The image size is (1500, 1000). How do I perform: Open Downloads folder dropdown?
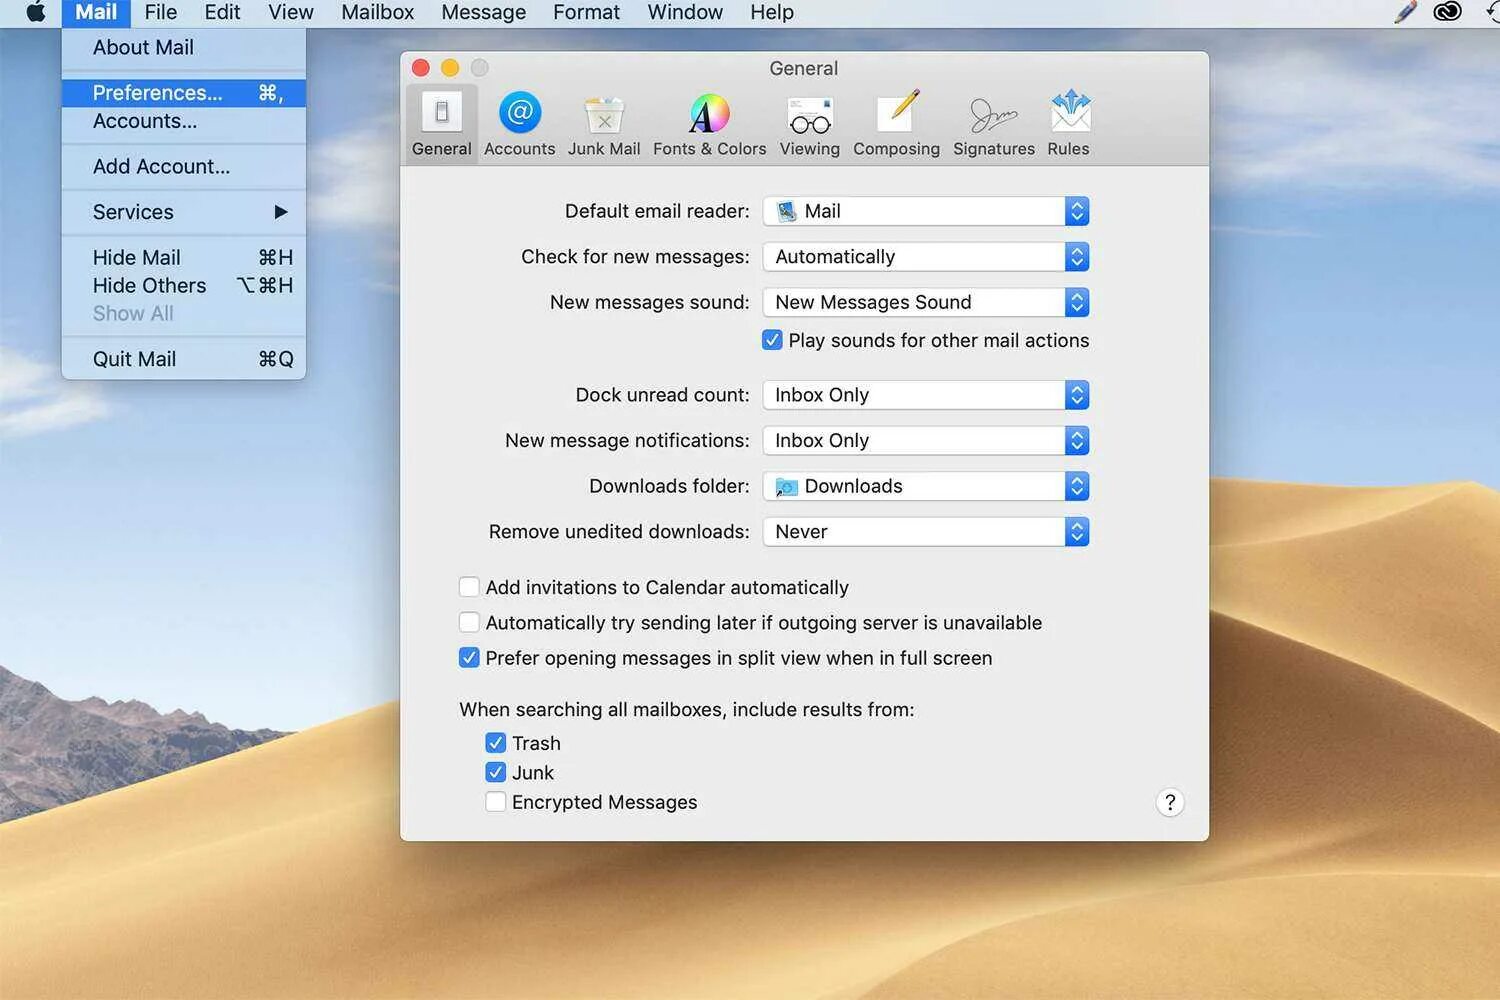tap(926, 486)
